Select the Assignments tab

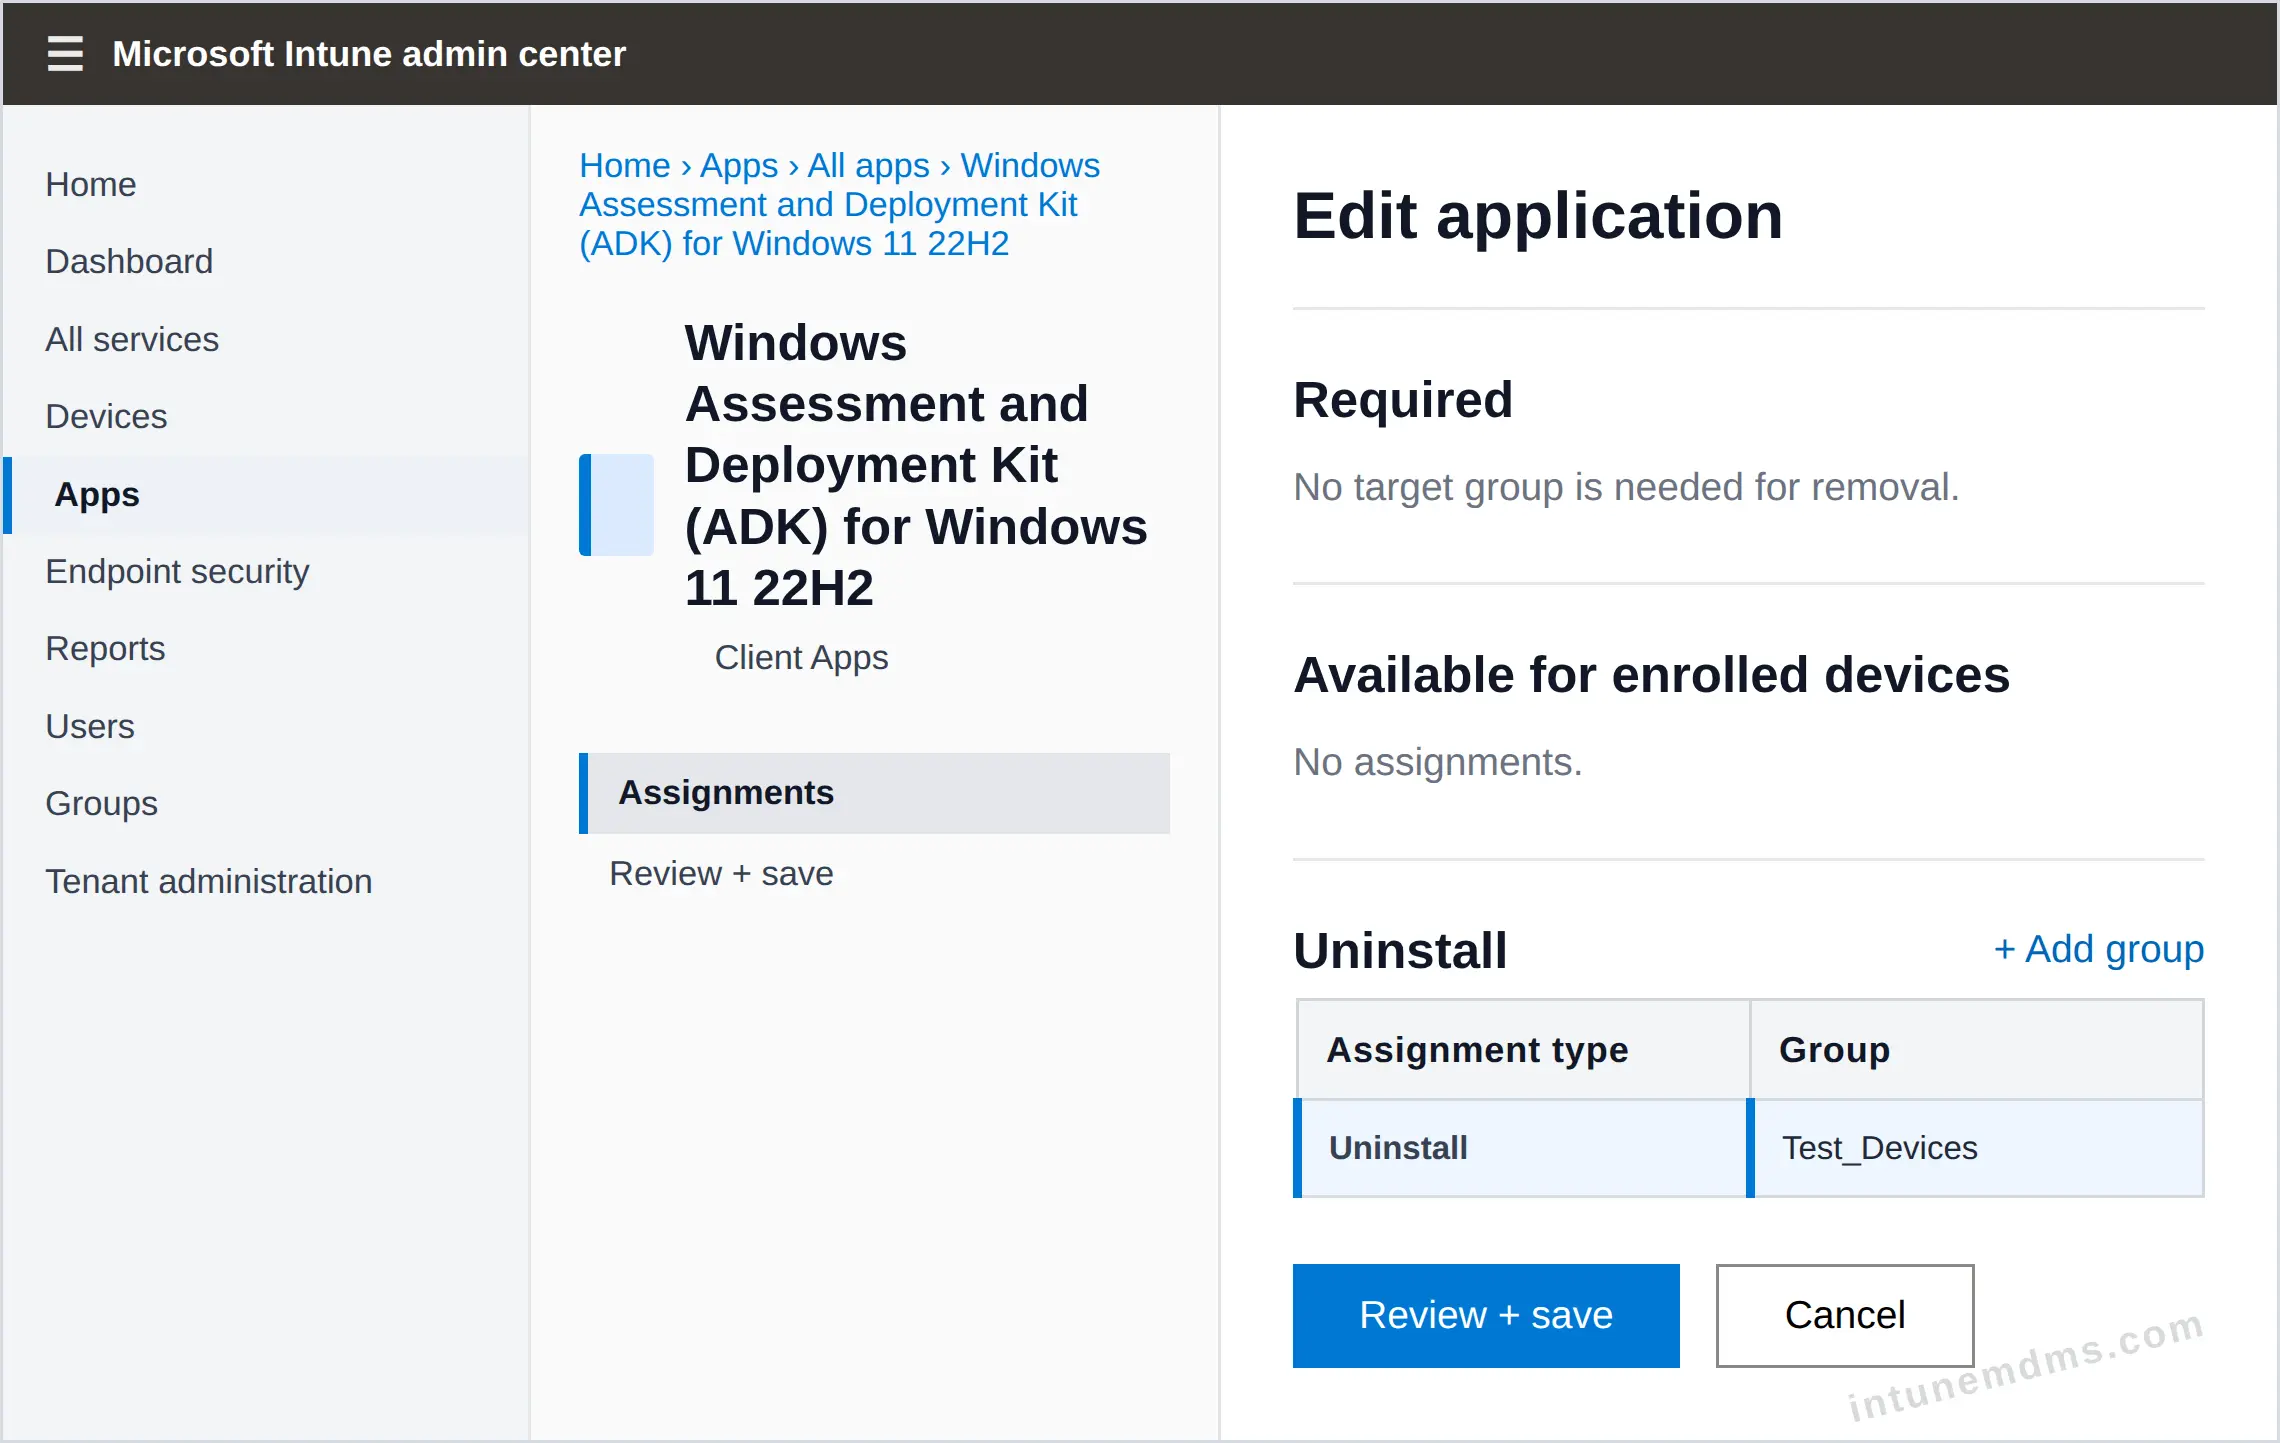pyautogui.click(x=875, y=793)
